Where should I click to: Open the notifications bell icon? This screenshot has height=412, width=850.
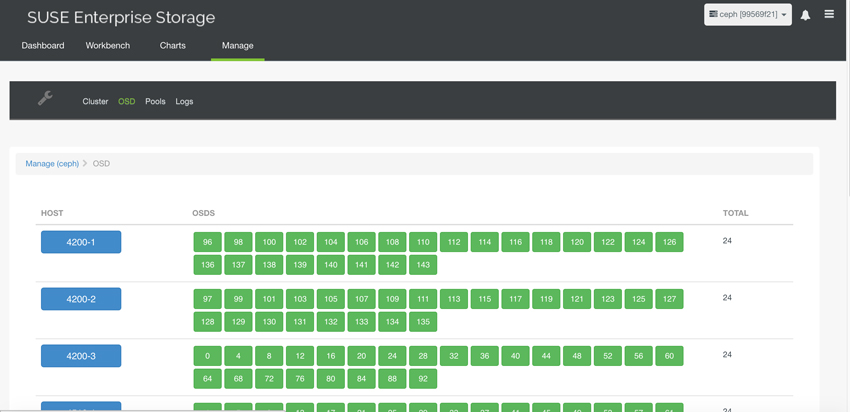pos(806,15)
